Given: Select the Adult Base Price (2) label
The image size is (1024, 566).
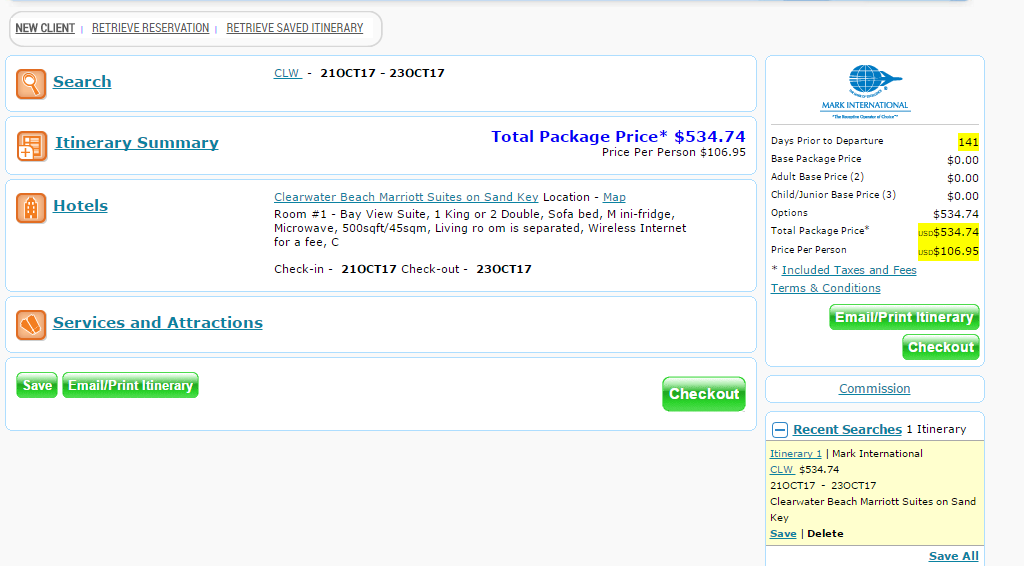Looking at the screenshot, I should pos(817,176).
